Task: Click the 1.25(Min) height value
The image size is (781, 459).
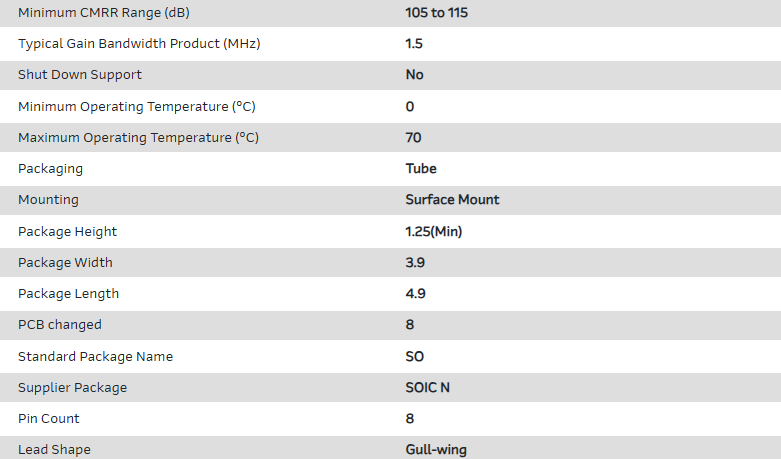Action: coord(434,231)
